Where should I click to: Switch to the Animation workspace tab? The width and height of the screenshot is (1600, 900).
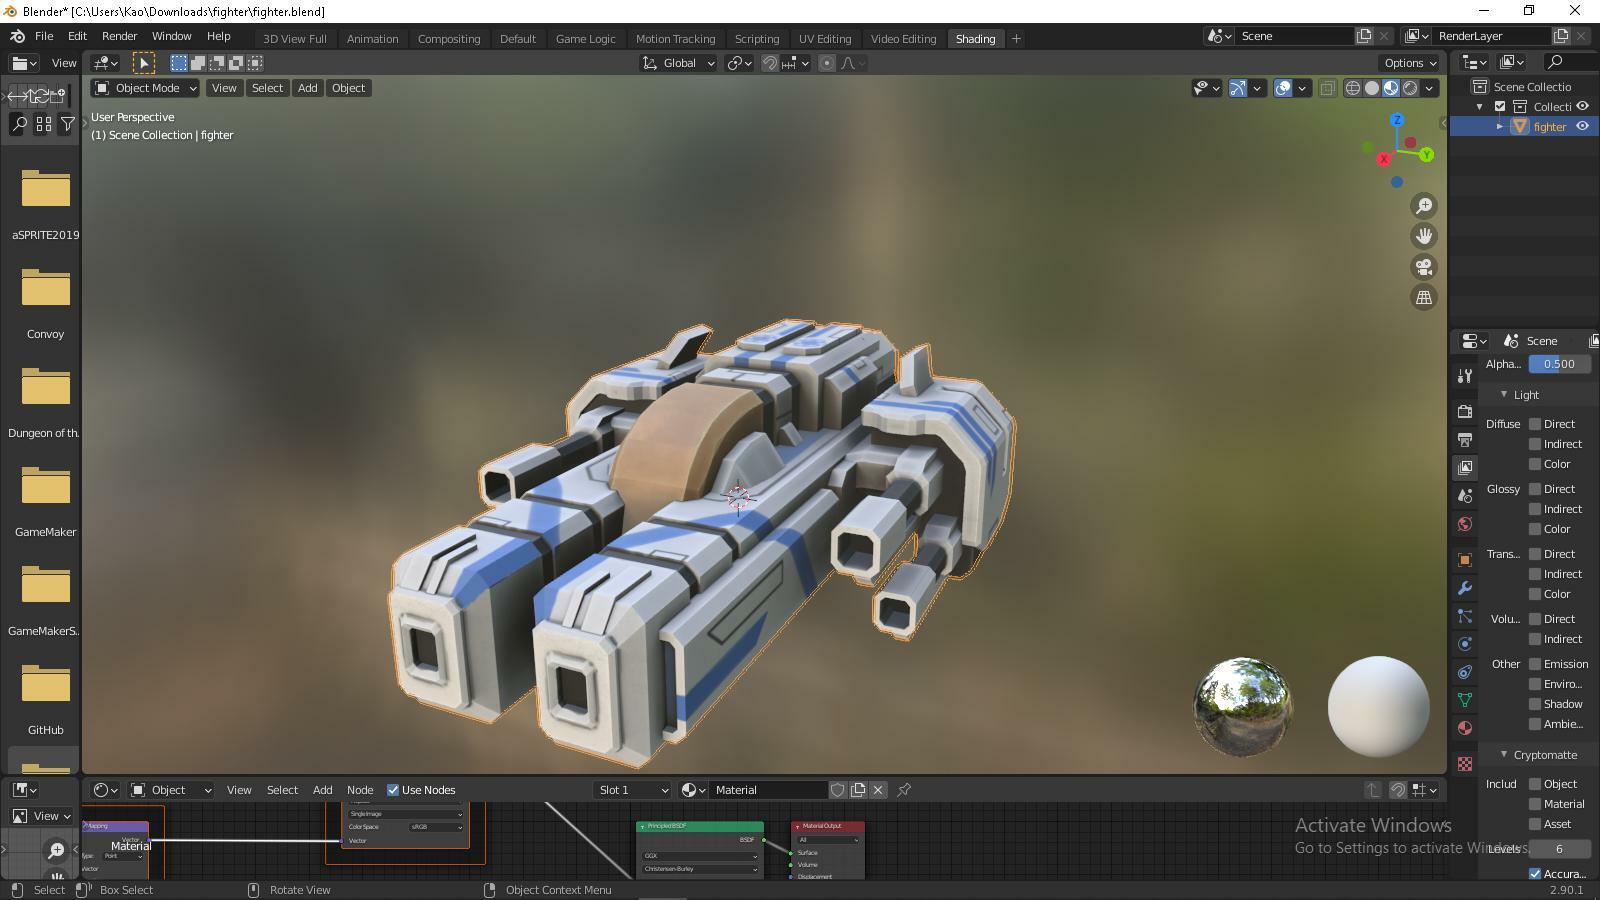point(372,39)
